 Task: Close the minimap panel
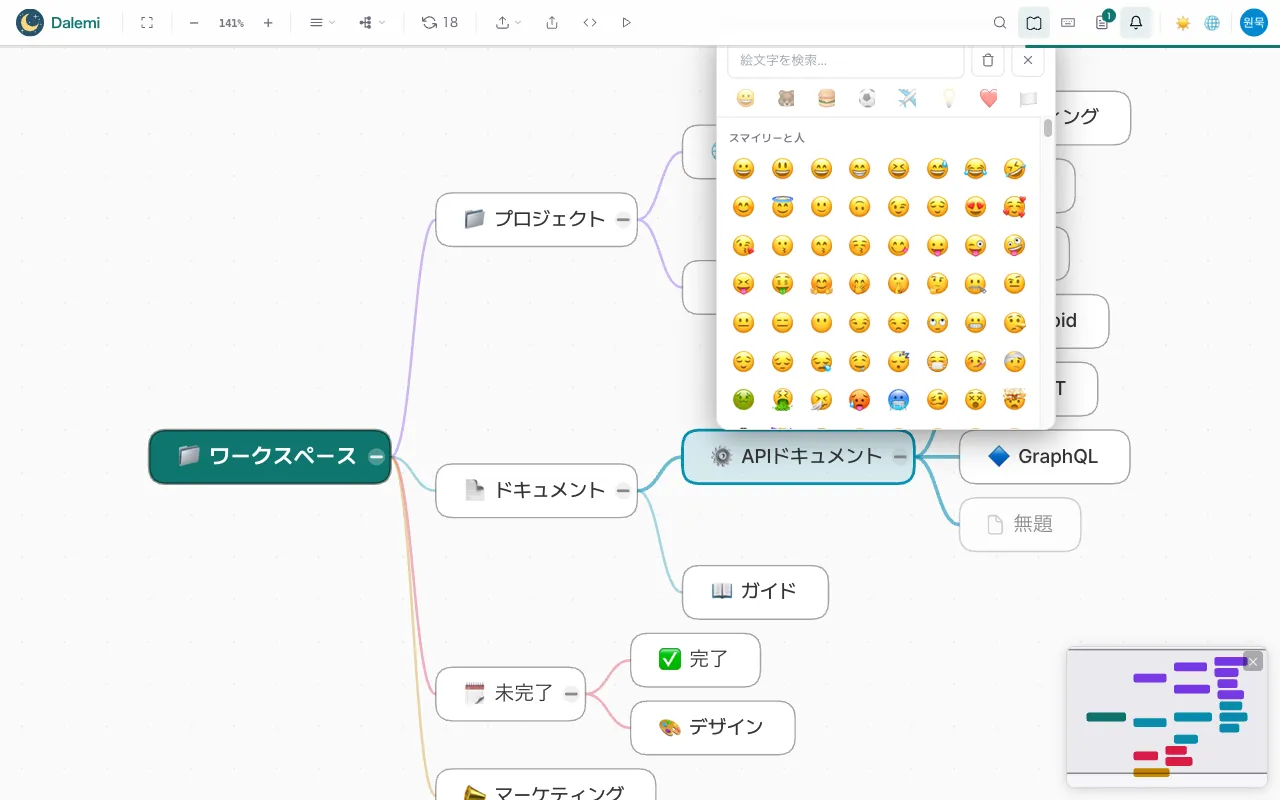[1253, 661]
